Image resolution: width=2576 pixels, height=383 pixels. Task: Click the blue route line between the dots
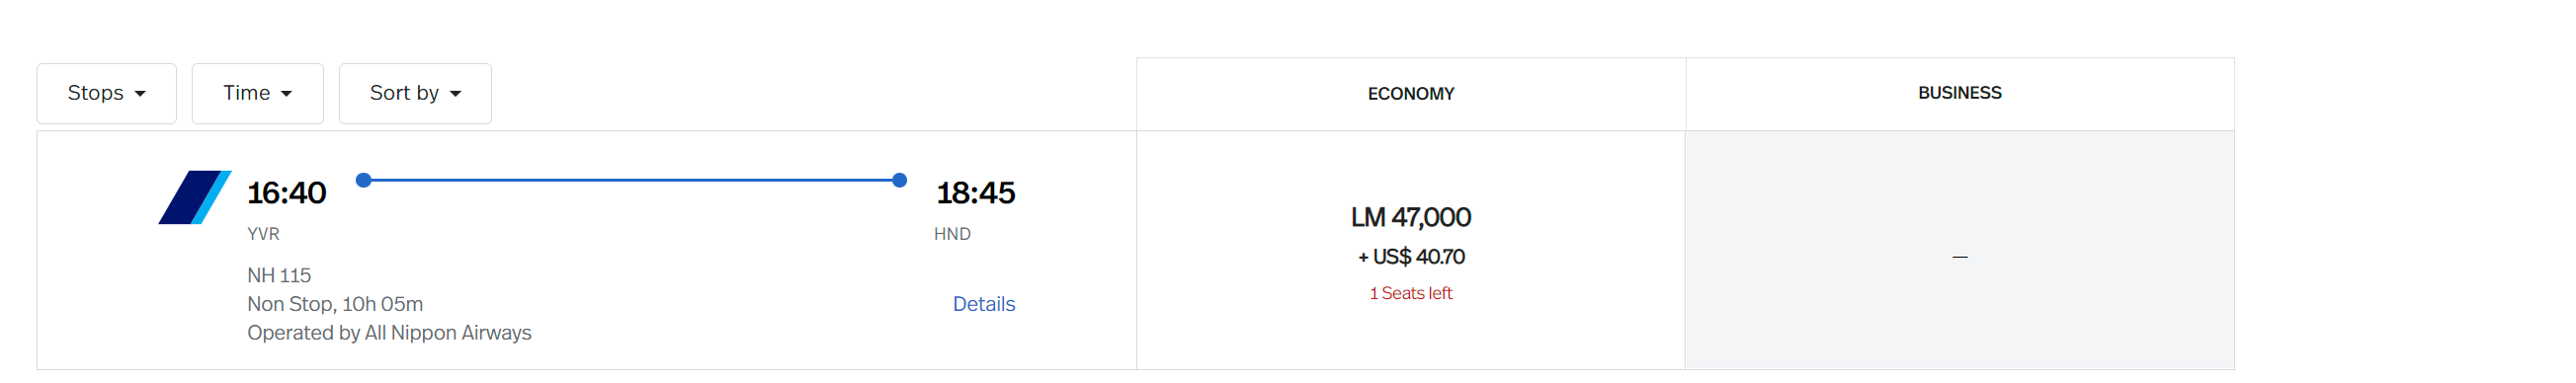[632, 180]
